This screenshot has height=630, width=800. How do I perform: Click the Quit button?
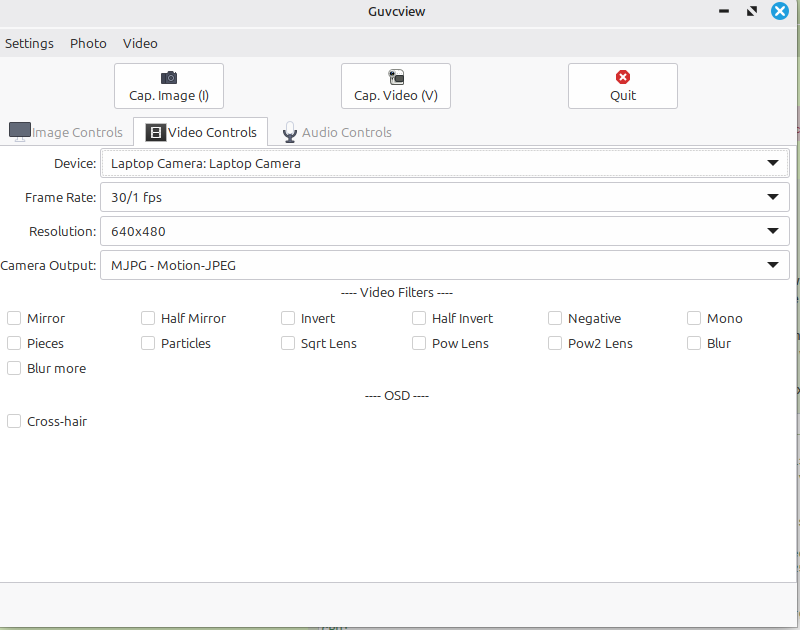tap(622, 86)
